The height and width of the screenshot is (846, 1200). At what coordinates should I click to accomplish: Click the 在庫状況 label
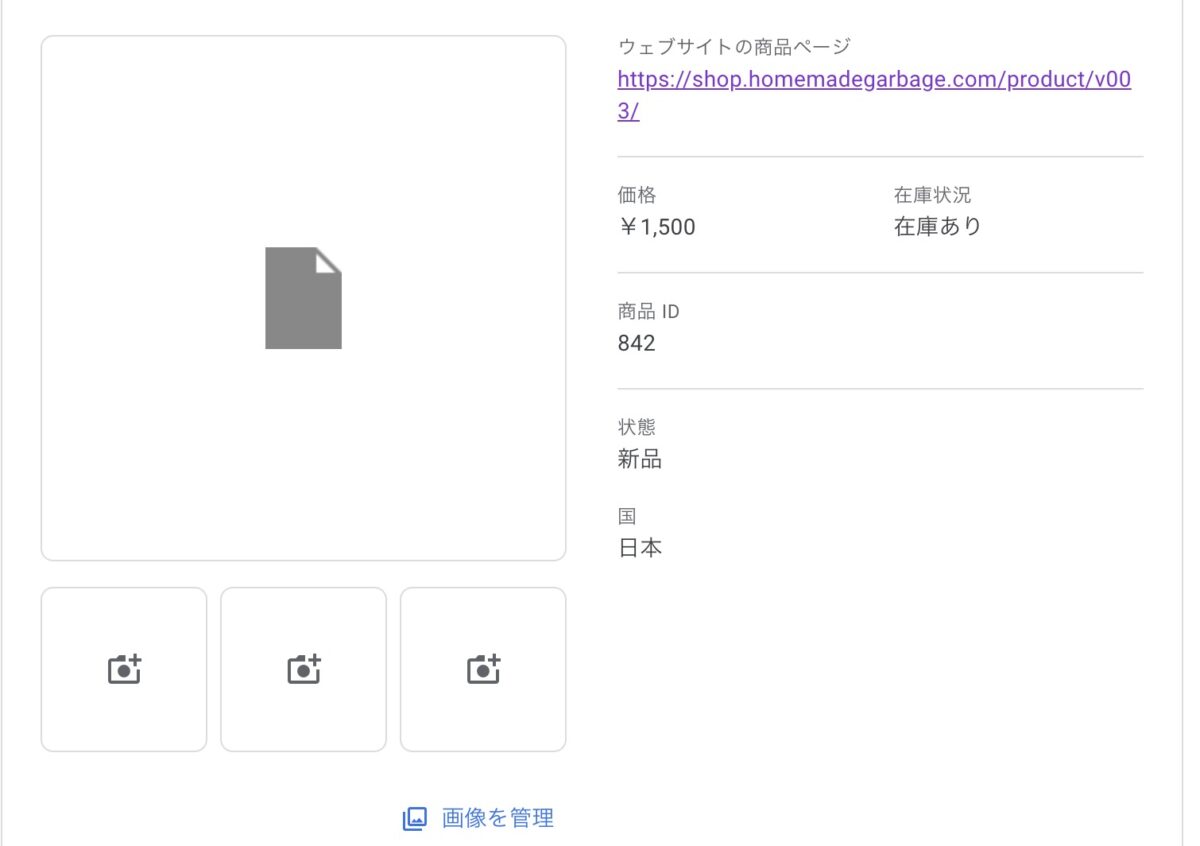[932, 195]
